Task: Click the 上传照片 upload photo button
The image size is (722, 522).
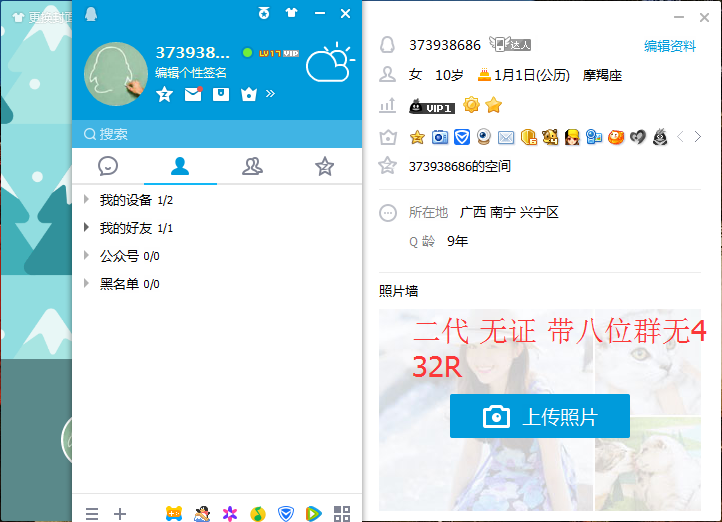Action: (540, 416)
